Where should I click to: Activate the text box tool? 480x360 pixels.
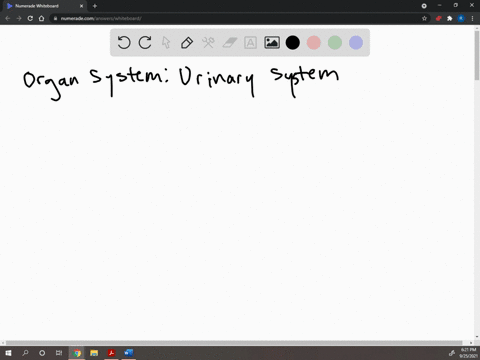[250, 43]
